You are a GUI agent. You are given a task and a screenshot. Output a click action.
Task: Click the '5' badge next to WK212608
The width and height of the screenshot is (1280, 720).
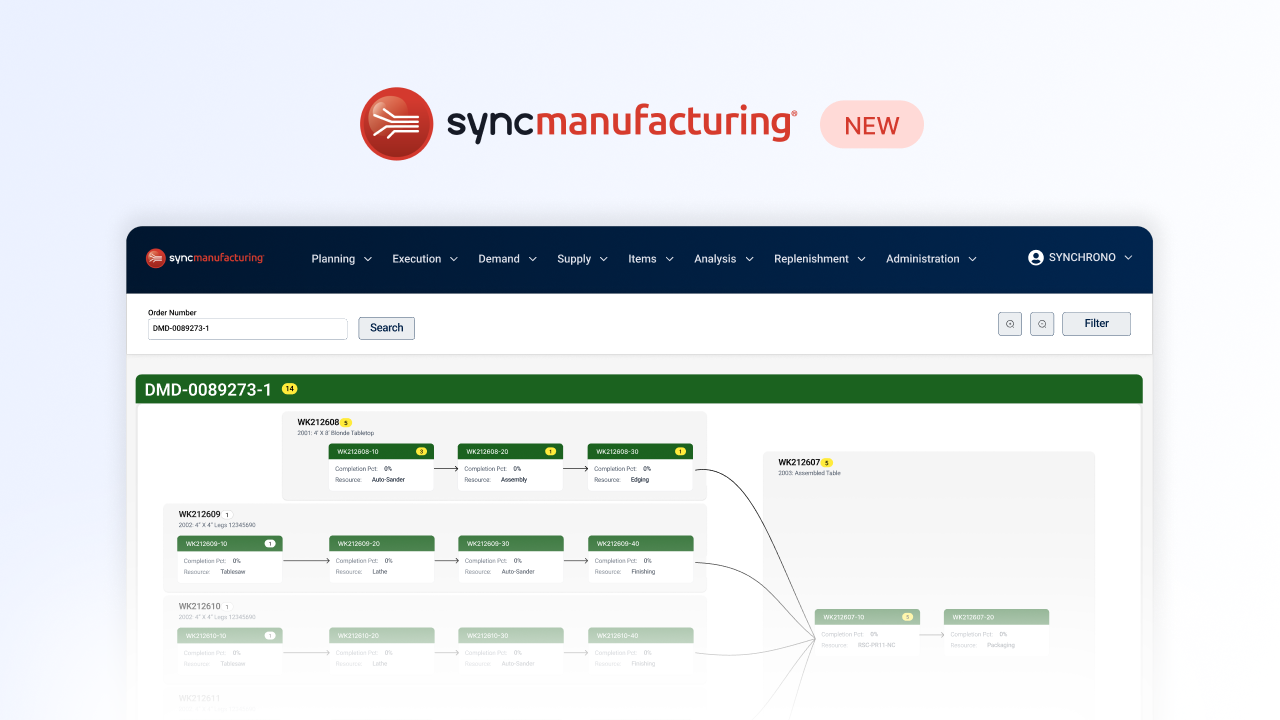(x=346, y=423)
